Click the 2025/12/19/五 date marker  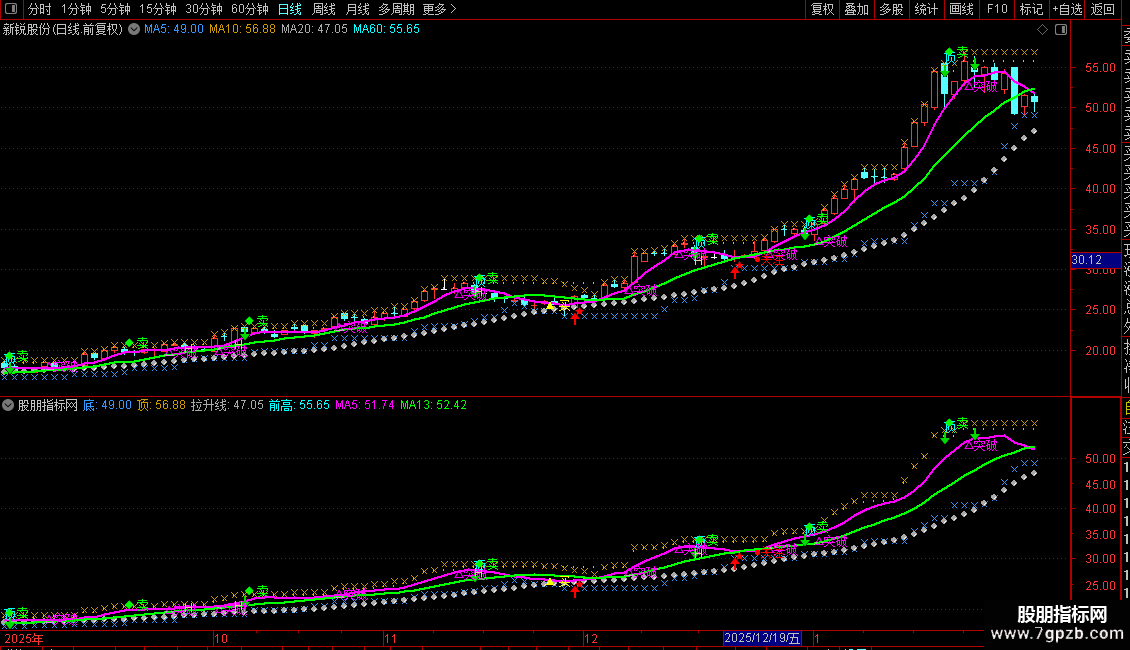click(762, 638)
